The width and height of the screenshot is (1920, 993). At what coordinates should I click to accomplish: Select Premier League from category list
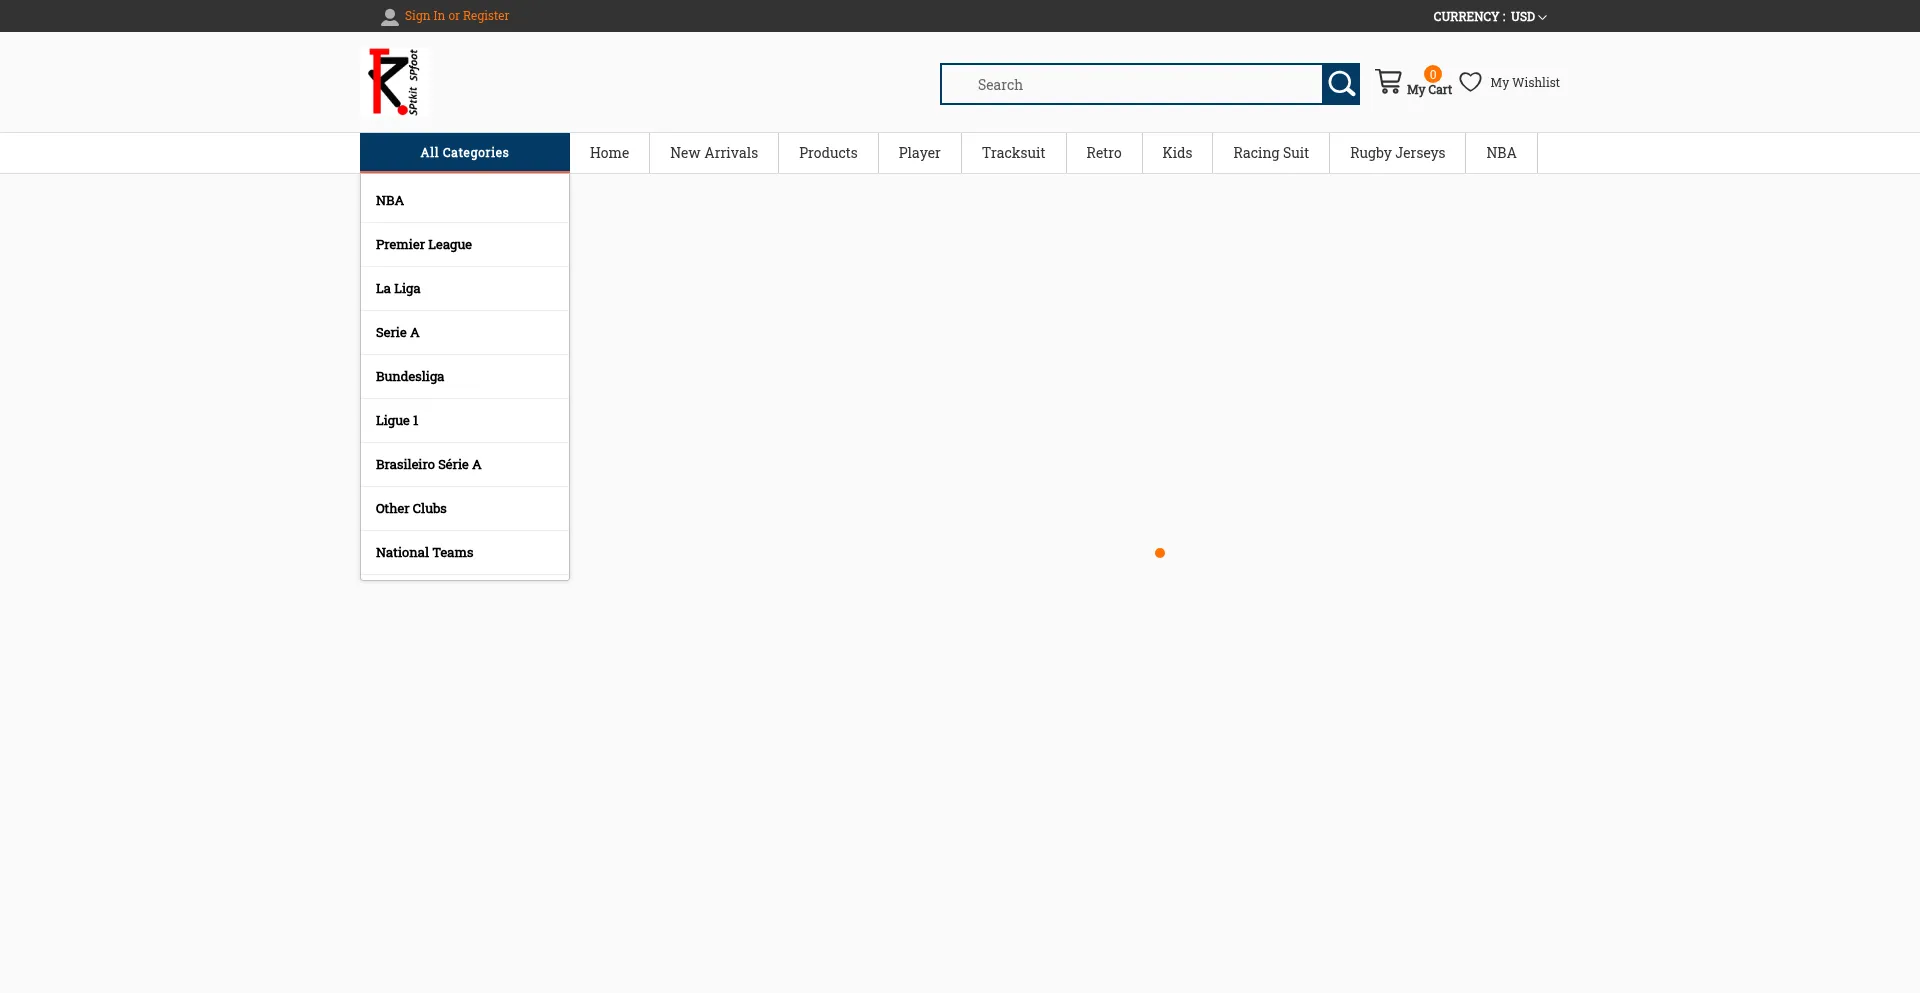(424, 245)
